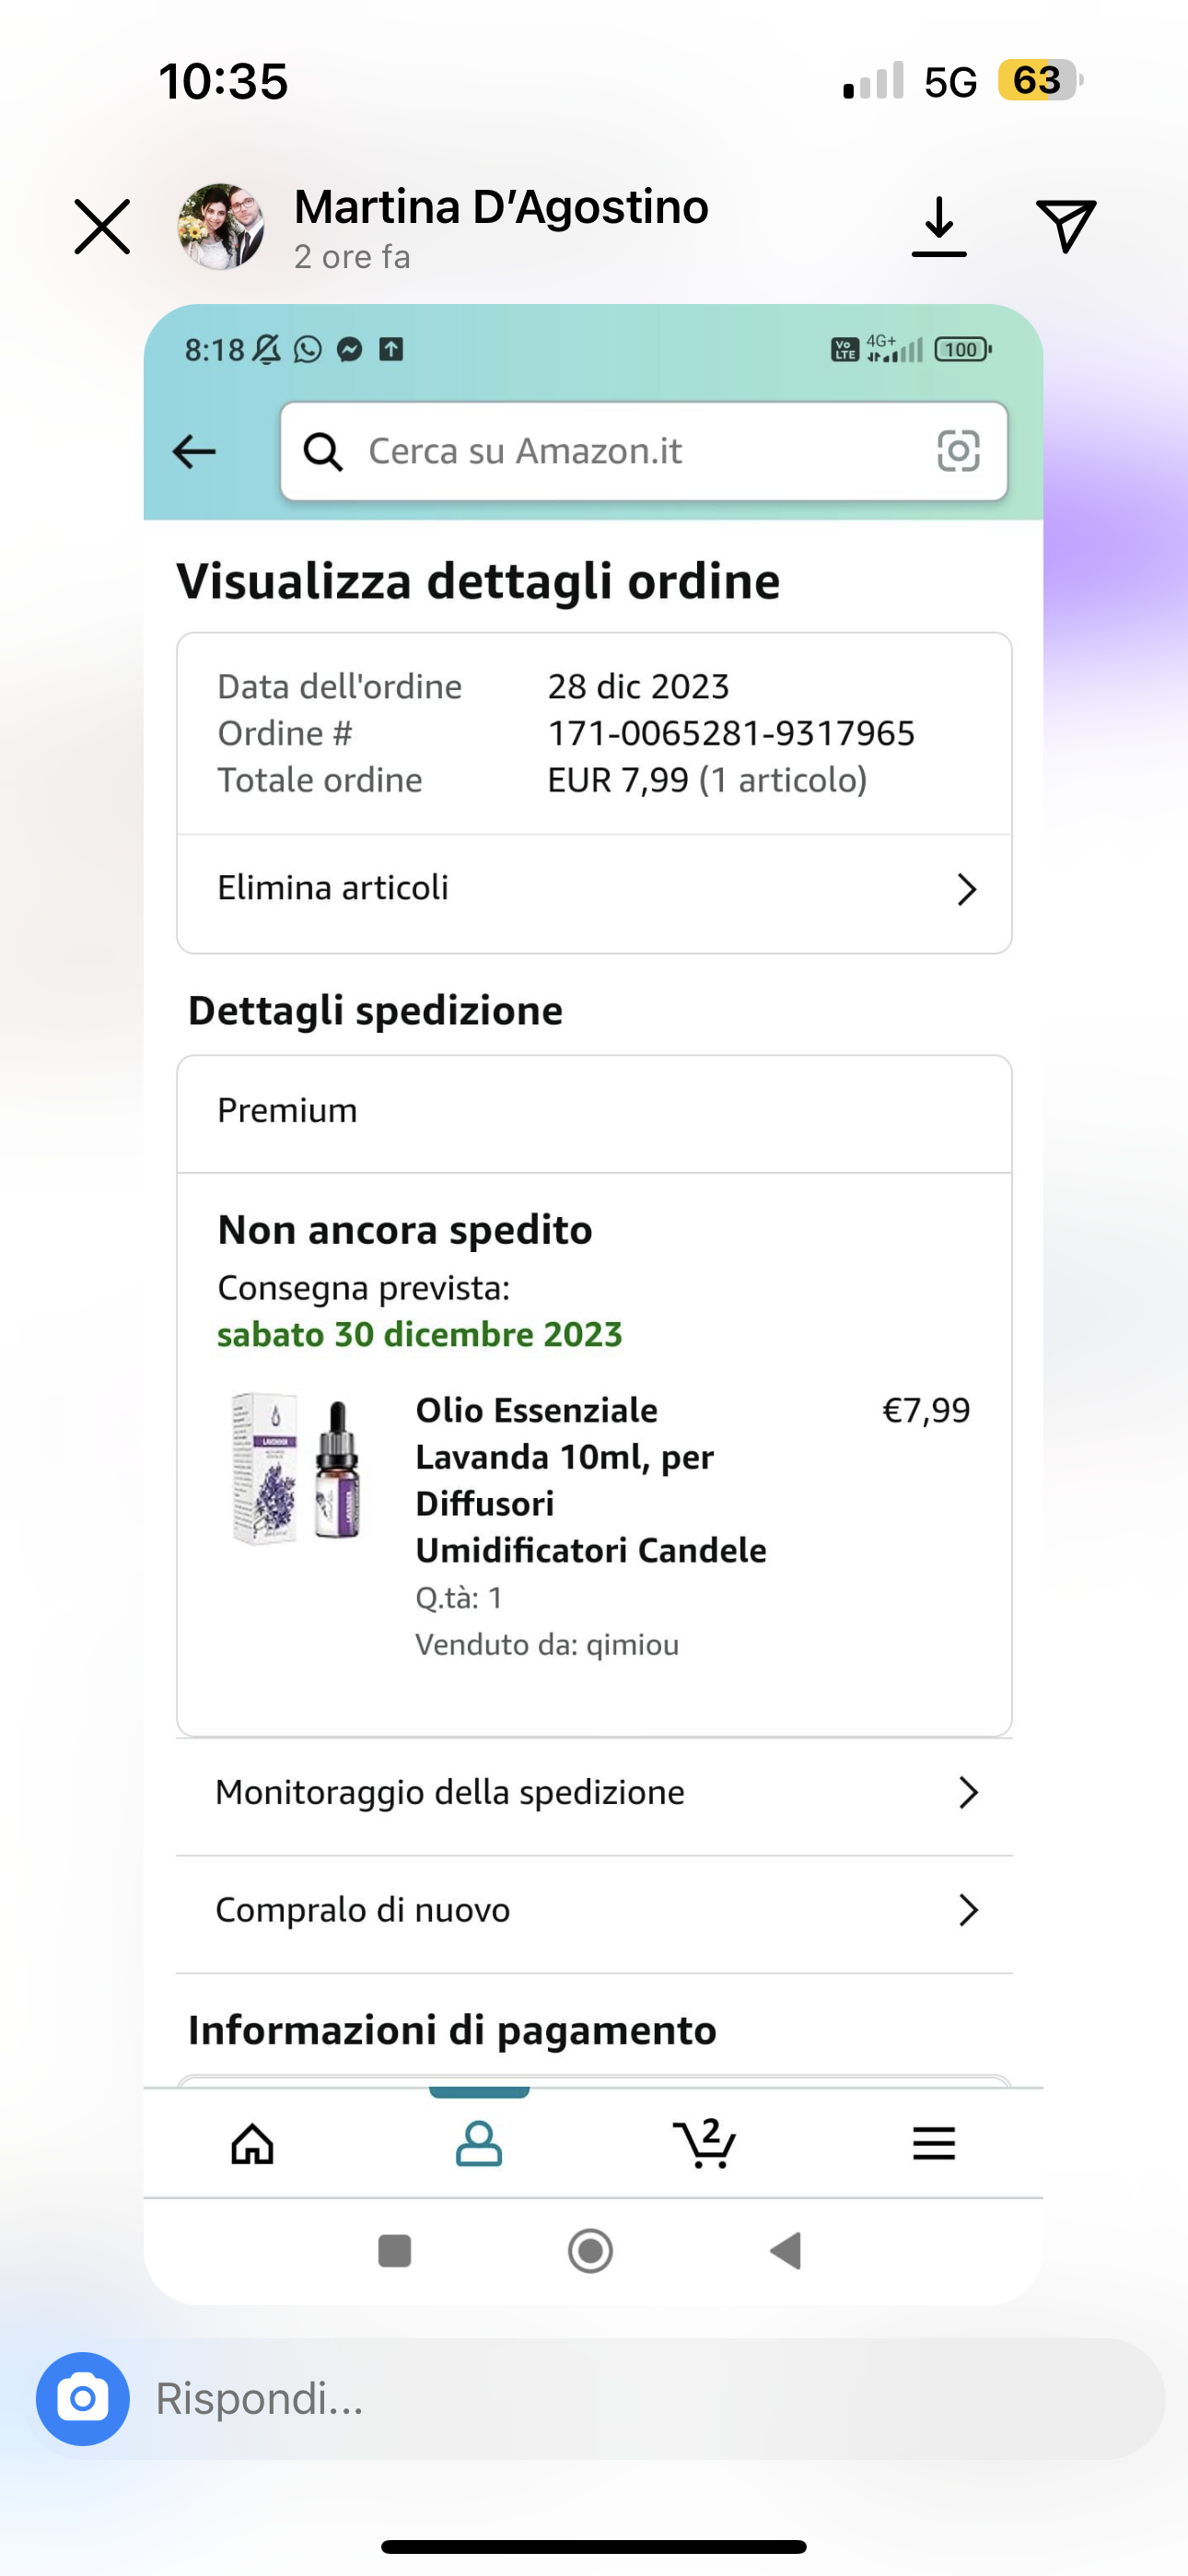Open the Compralo di nuovo option
Image resolution: width=1188 pixels, height=2576 pixels.
pyautogui.click(x=594, y=1910)
